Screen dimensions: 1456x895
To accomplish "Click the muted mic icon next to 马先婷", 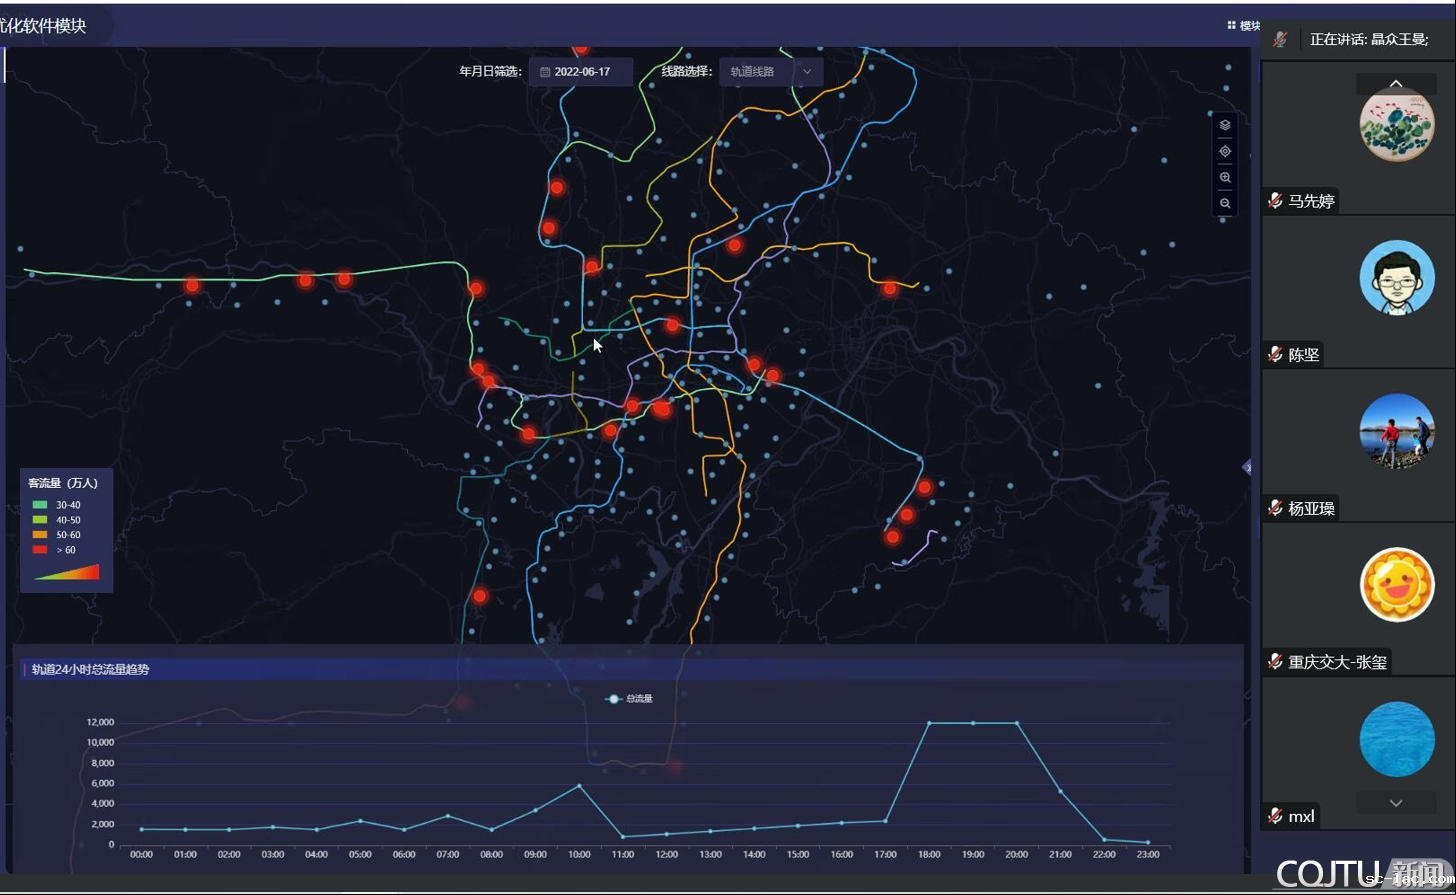I will pyautogui.click(x=1275, y=201).
